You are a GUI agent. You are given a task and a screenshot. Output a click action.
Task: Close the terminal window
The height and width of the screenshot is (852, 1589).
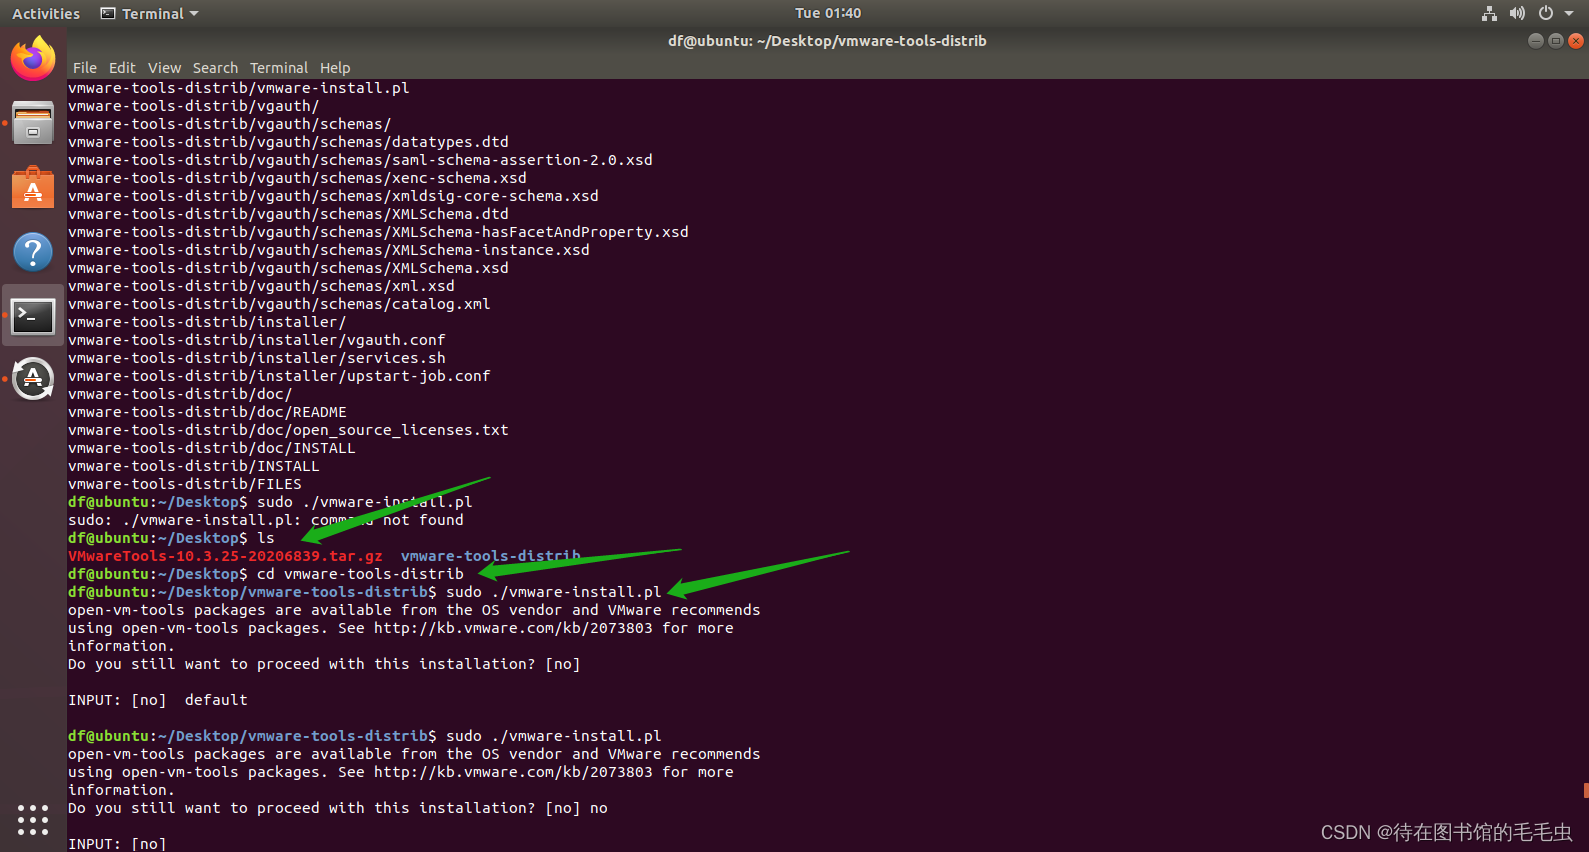click(1576, 41)
